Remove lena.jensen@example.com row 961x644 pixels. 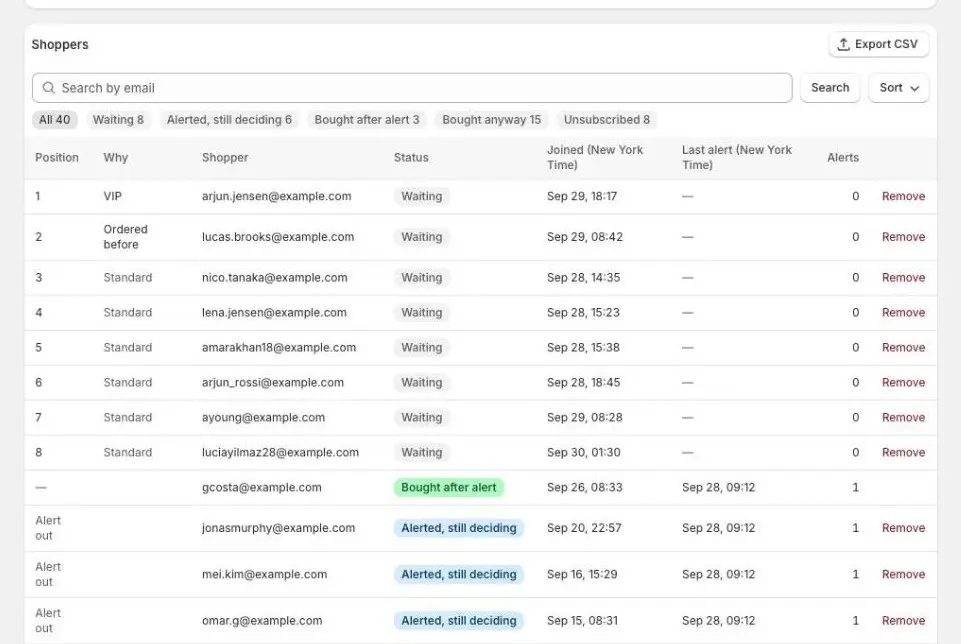903,313
